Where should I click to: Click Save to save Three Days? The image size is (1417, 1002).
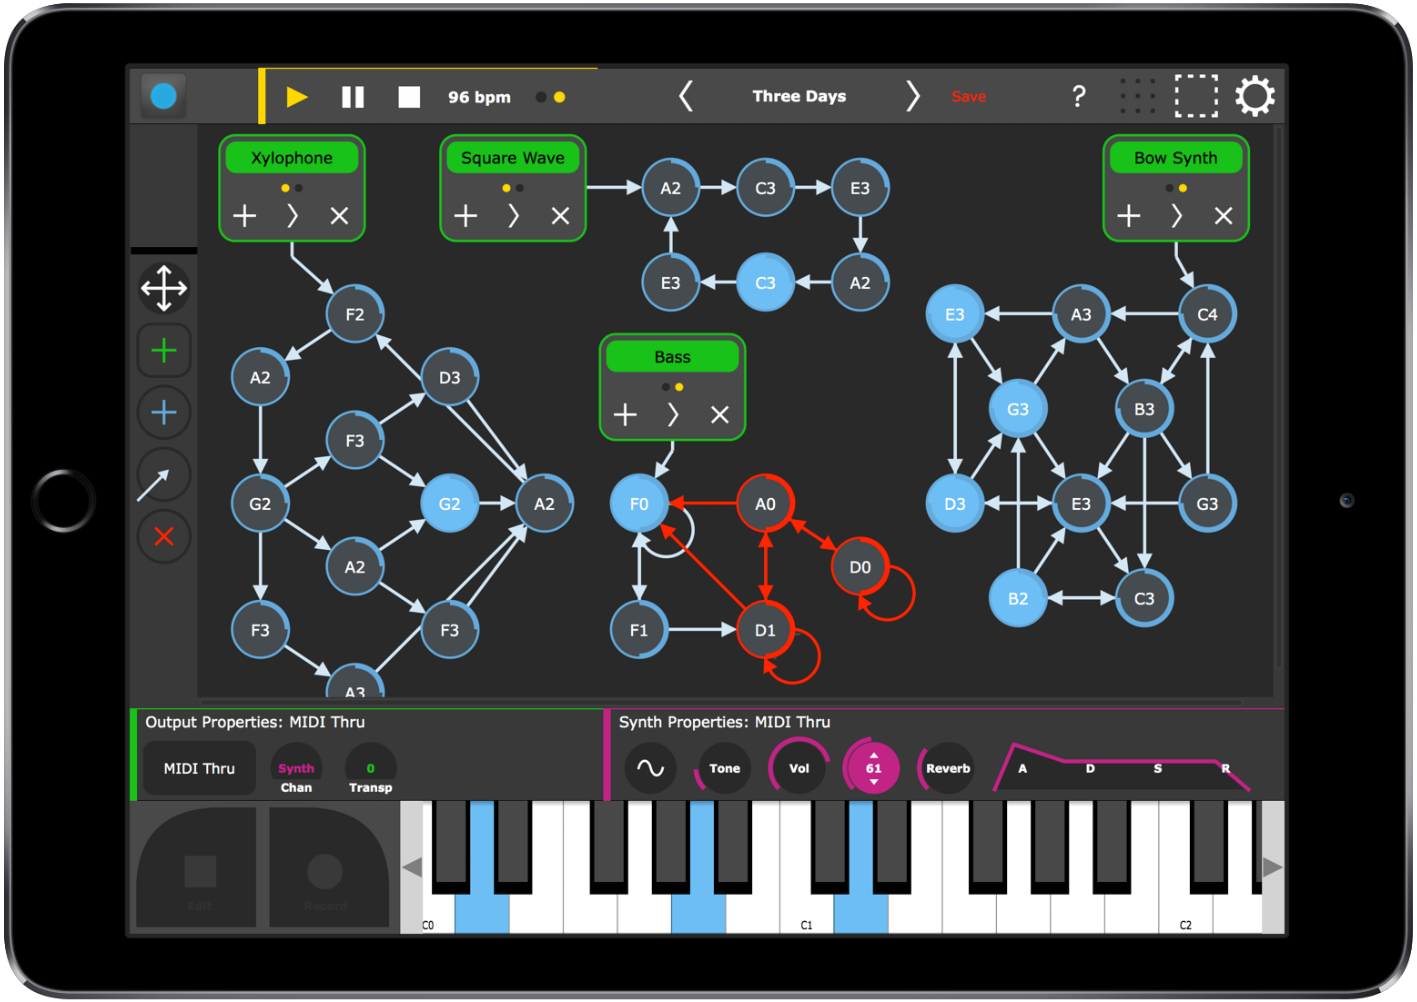(967, 96)
